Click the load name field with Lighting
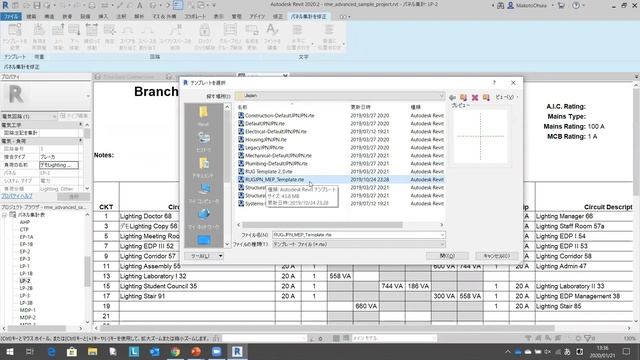 59,165
